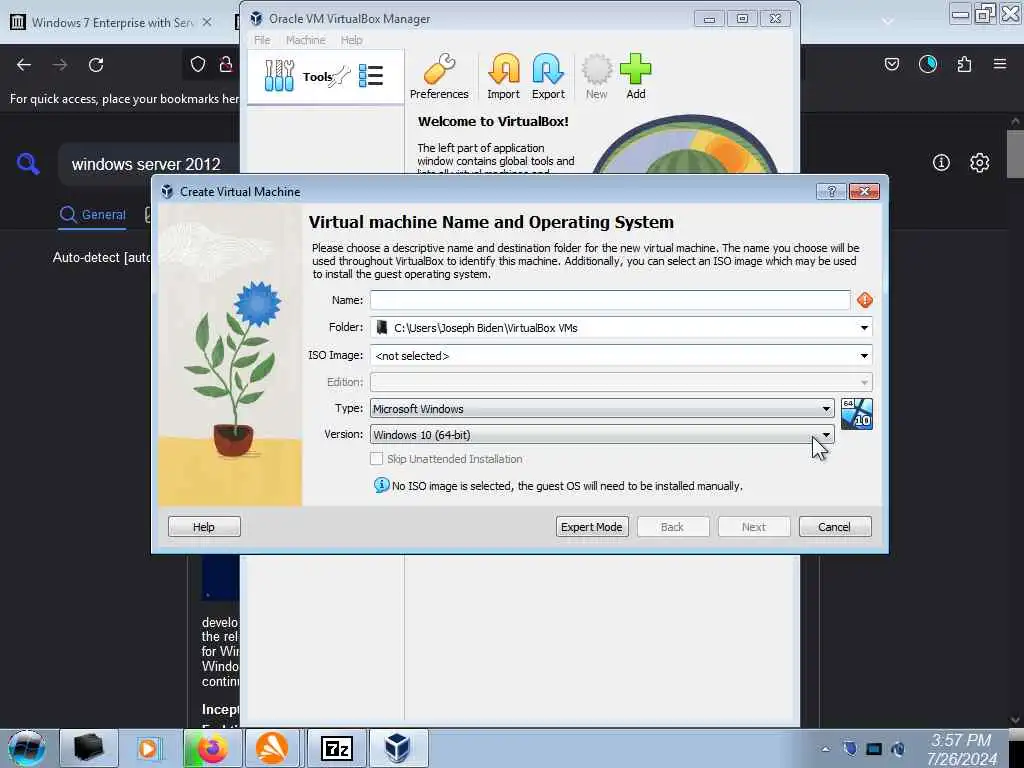
Task: Click the Windows 10 64-bit OS icon
Action: [x=856, y=414]
